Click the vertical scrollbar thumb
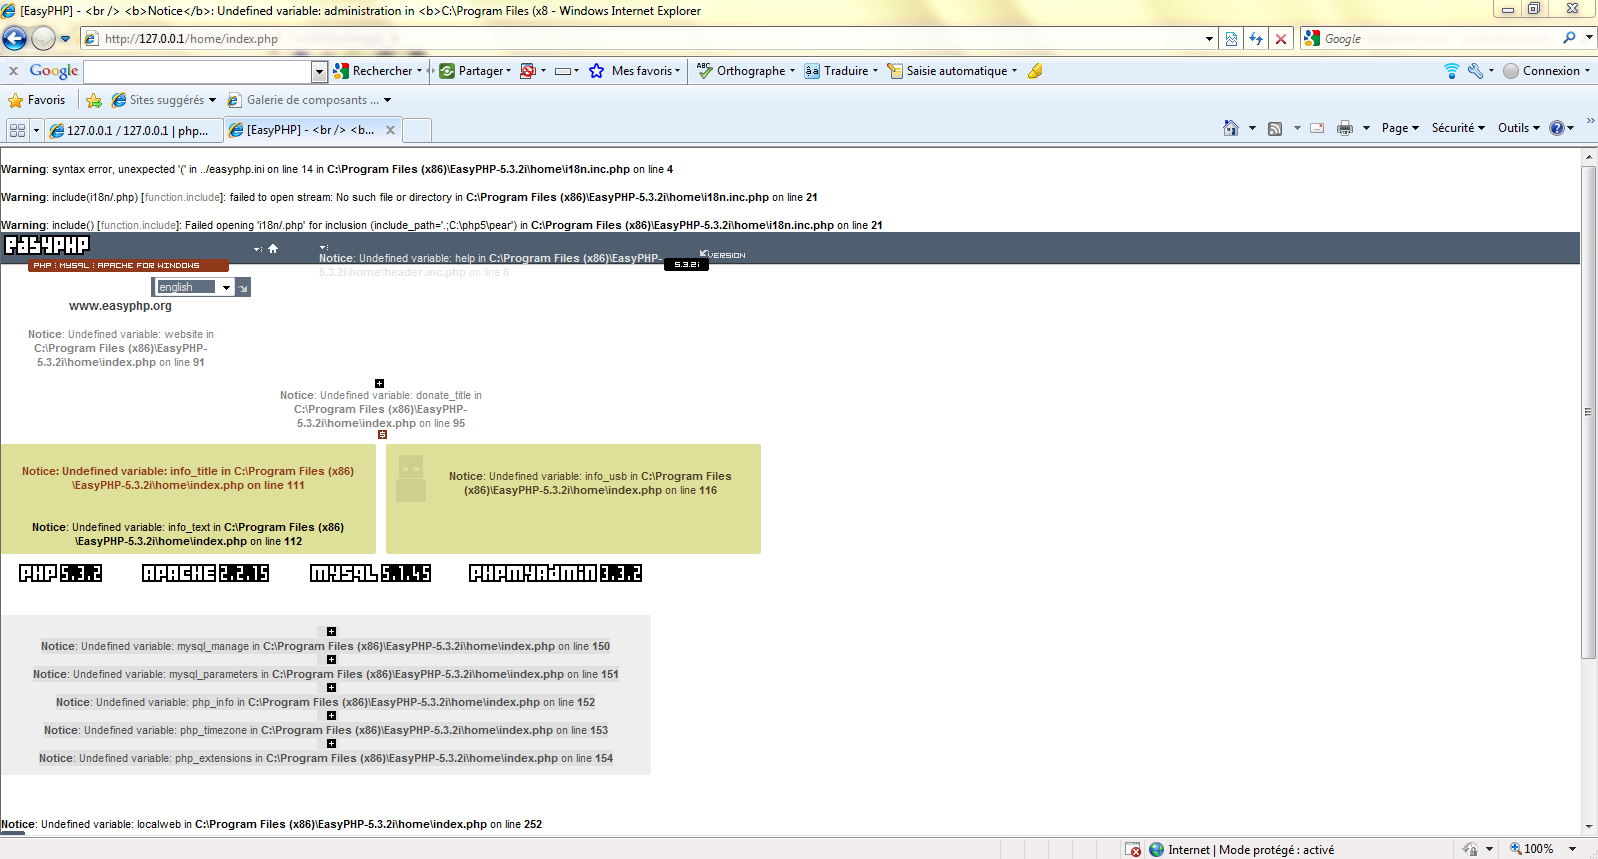The width and height of the screenshot is (1598, 859). pos(1589,411)
